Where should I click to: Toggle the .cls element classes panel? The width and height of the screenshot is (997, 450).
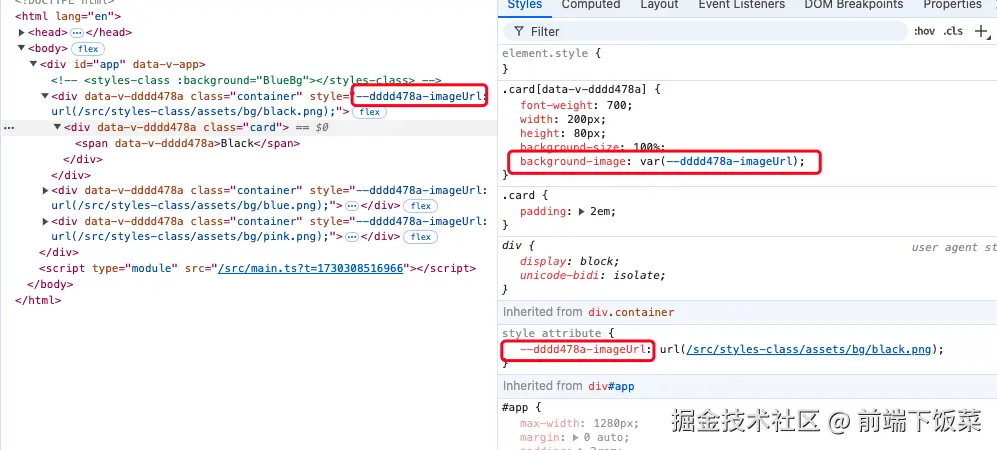(x=953, y=32)
